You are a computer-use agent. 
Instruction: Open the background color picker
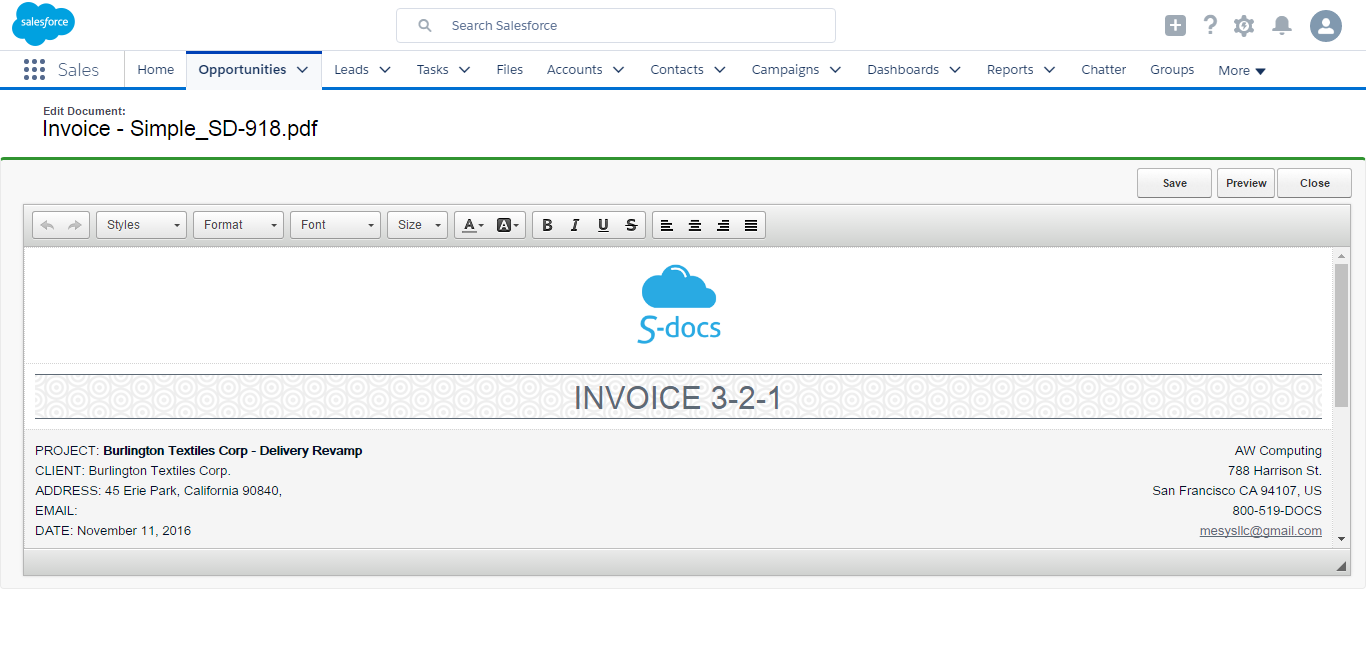pyautogui.click(x=508, y=225)
